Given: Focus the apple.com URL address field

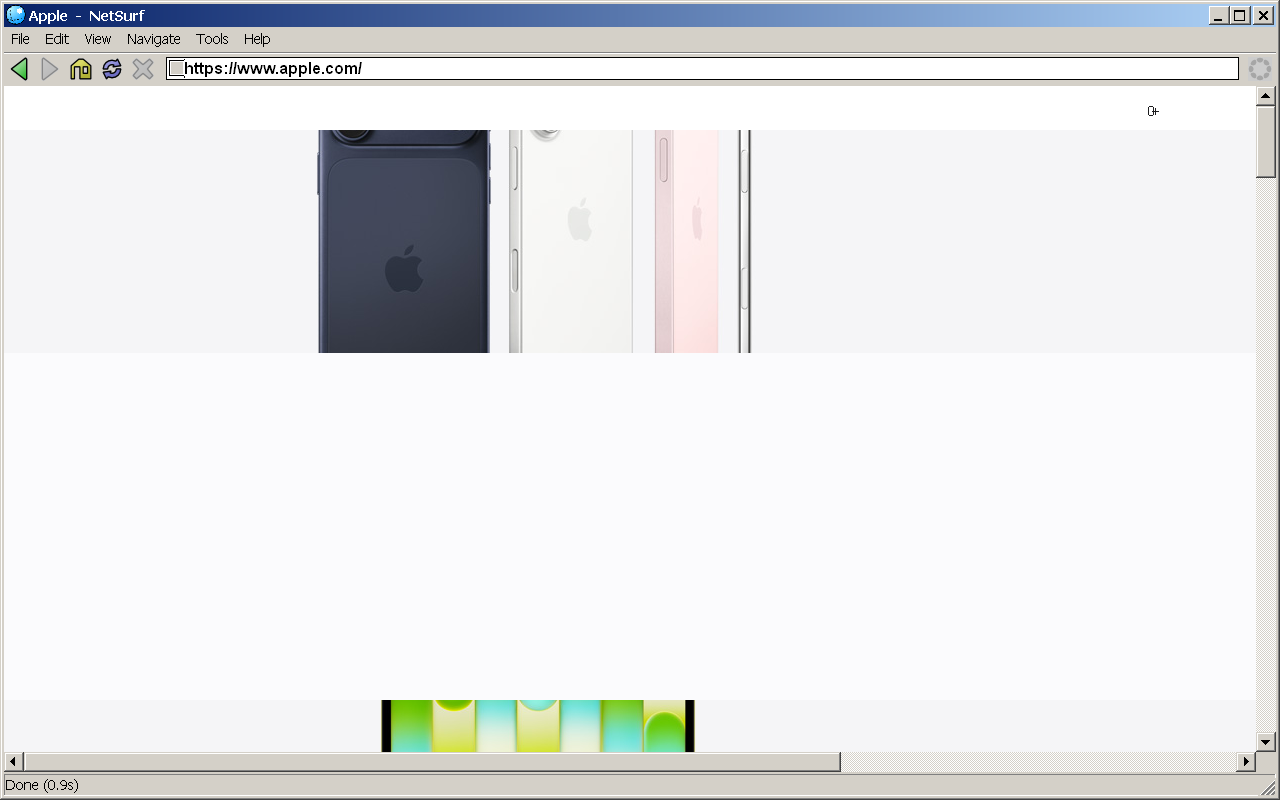Looking at the screenshot, I should pos(700,69).
